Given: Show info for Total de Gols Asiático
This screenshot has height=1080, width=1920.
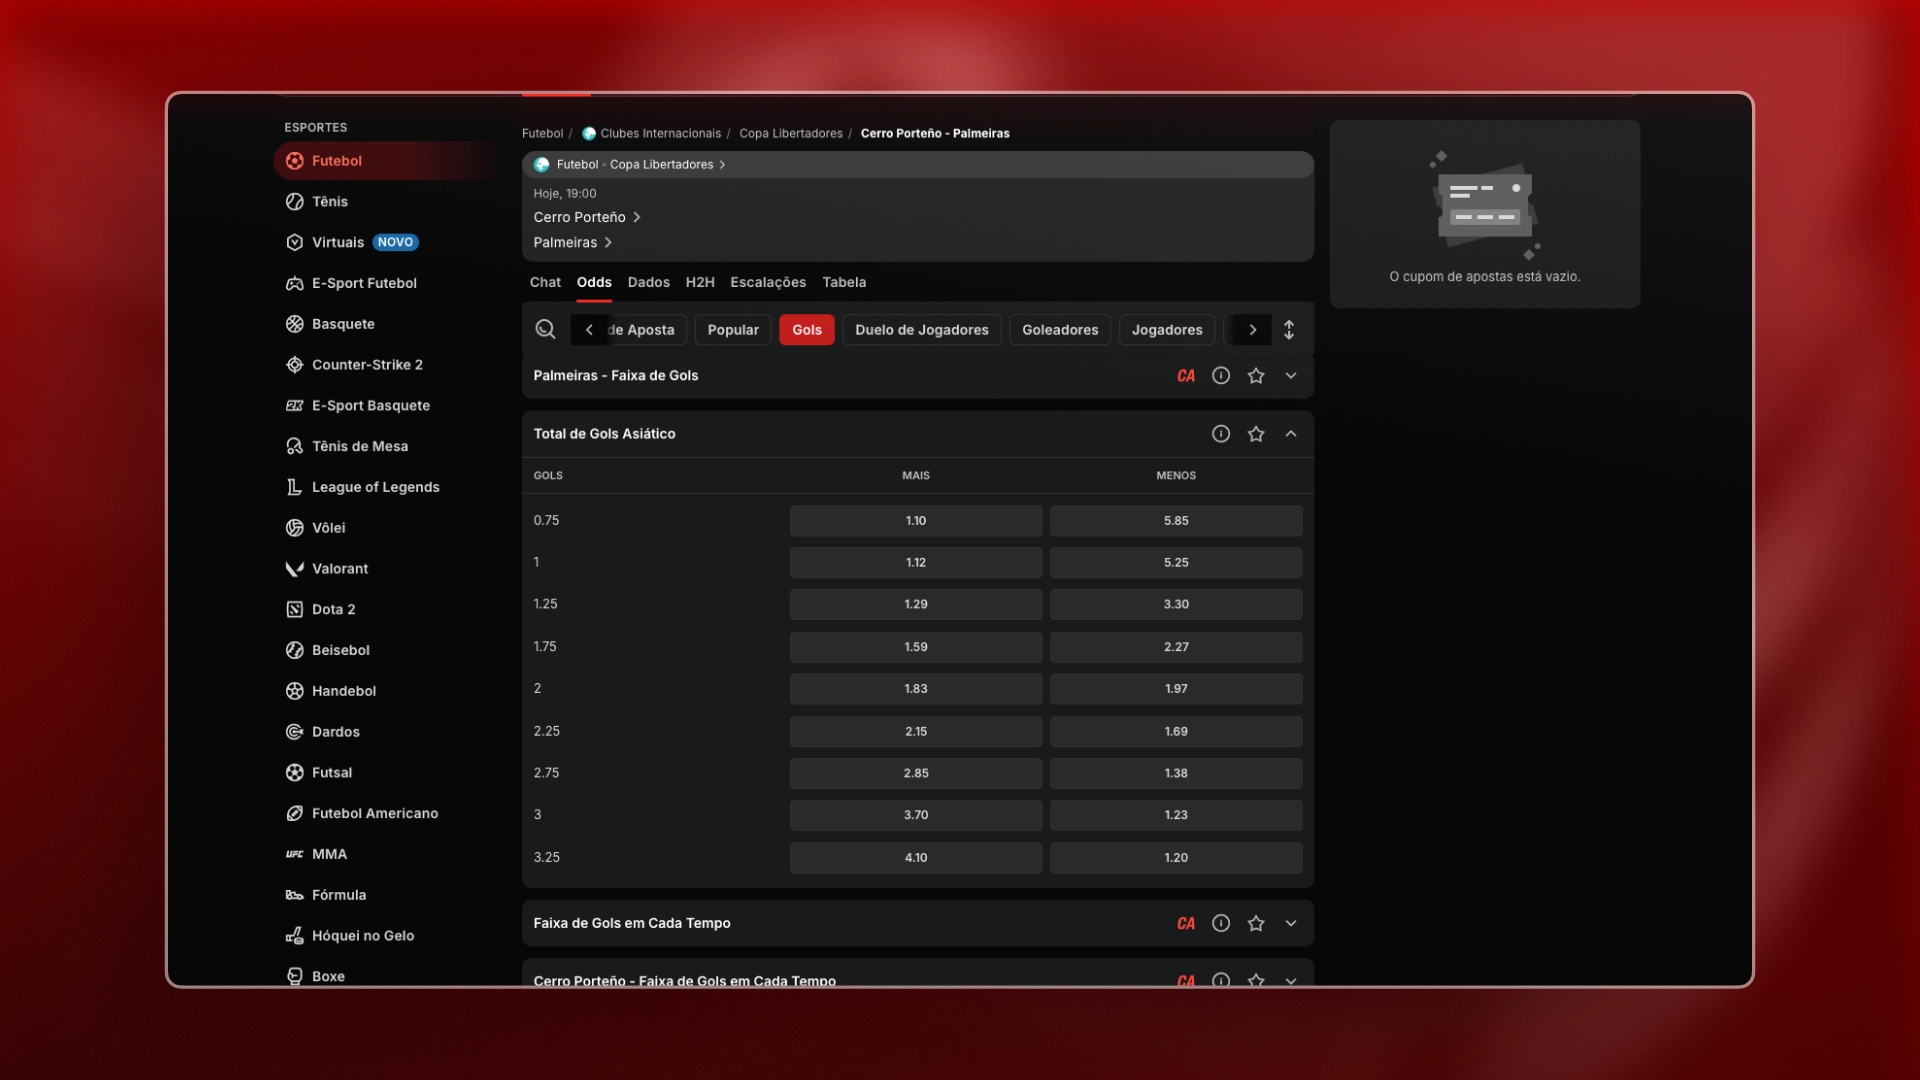Looking at the screenshot, I should click(1221, 434).
